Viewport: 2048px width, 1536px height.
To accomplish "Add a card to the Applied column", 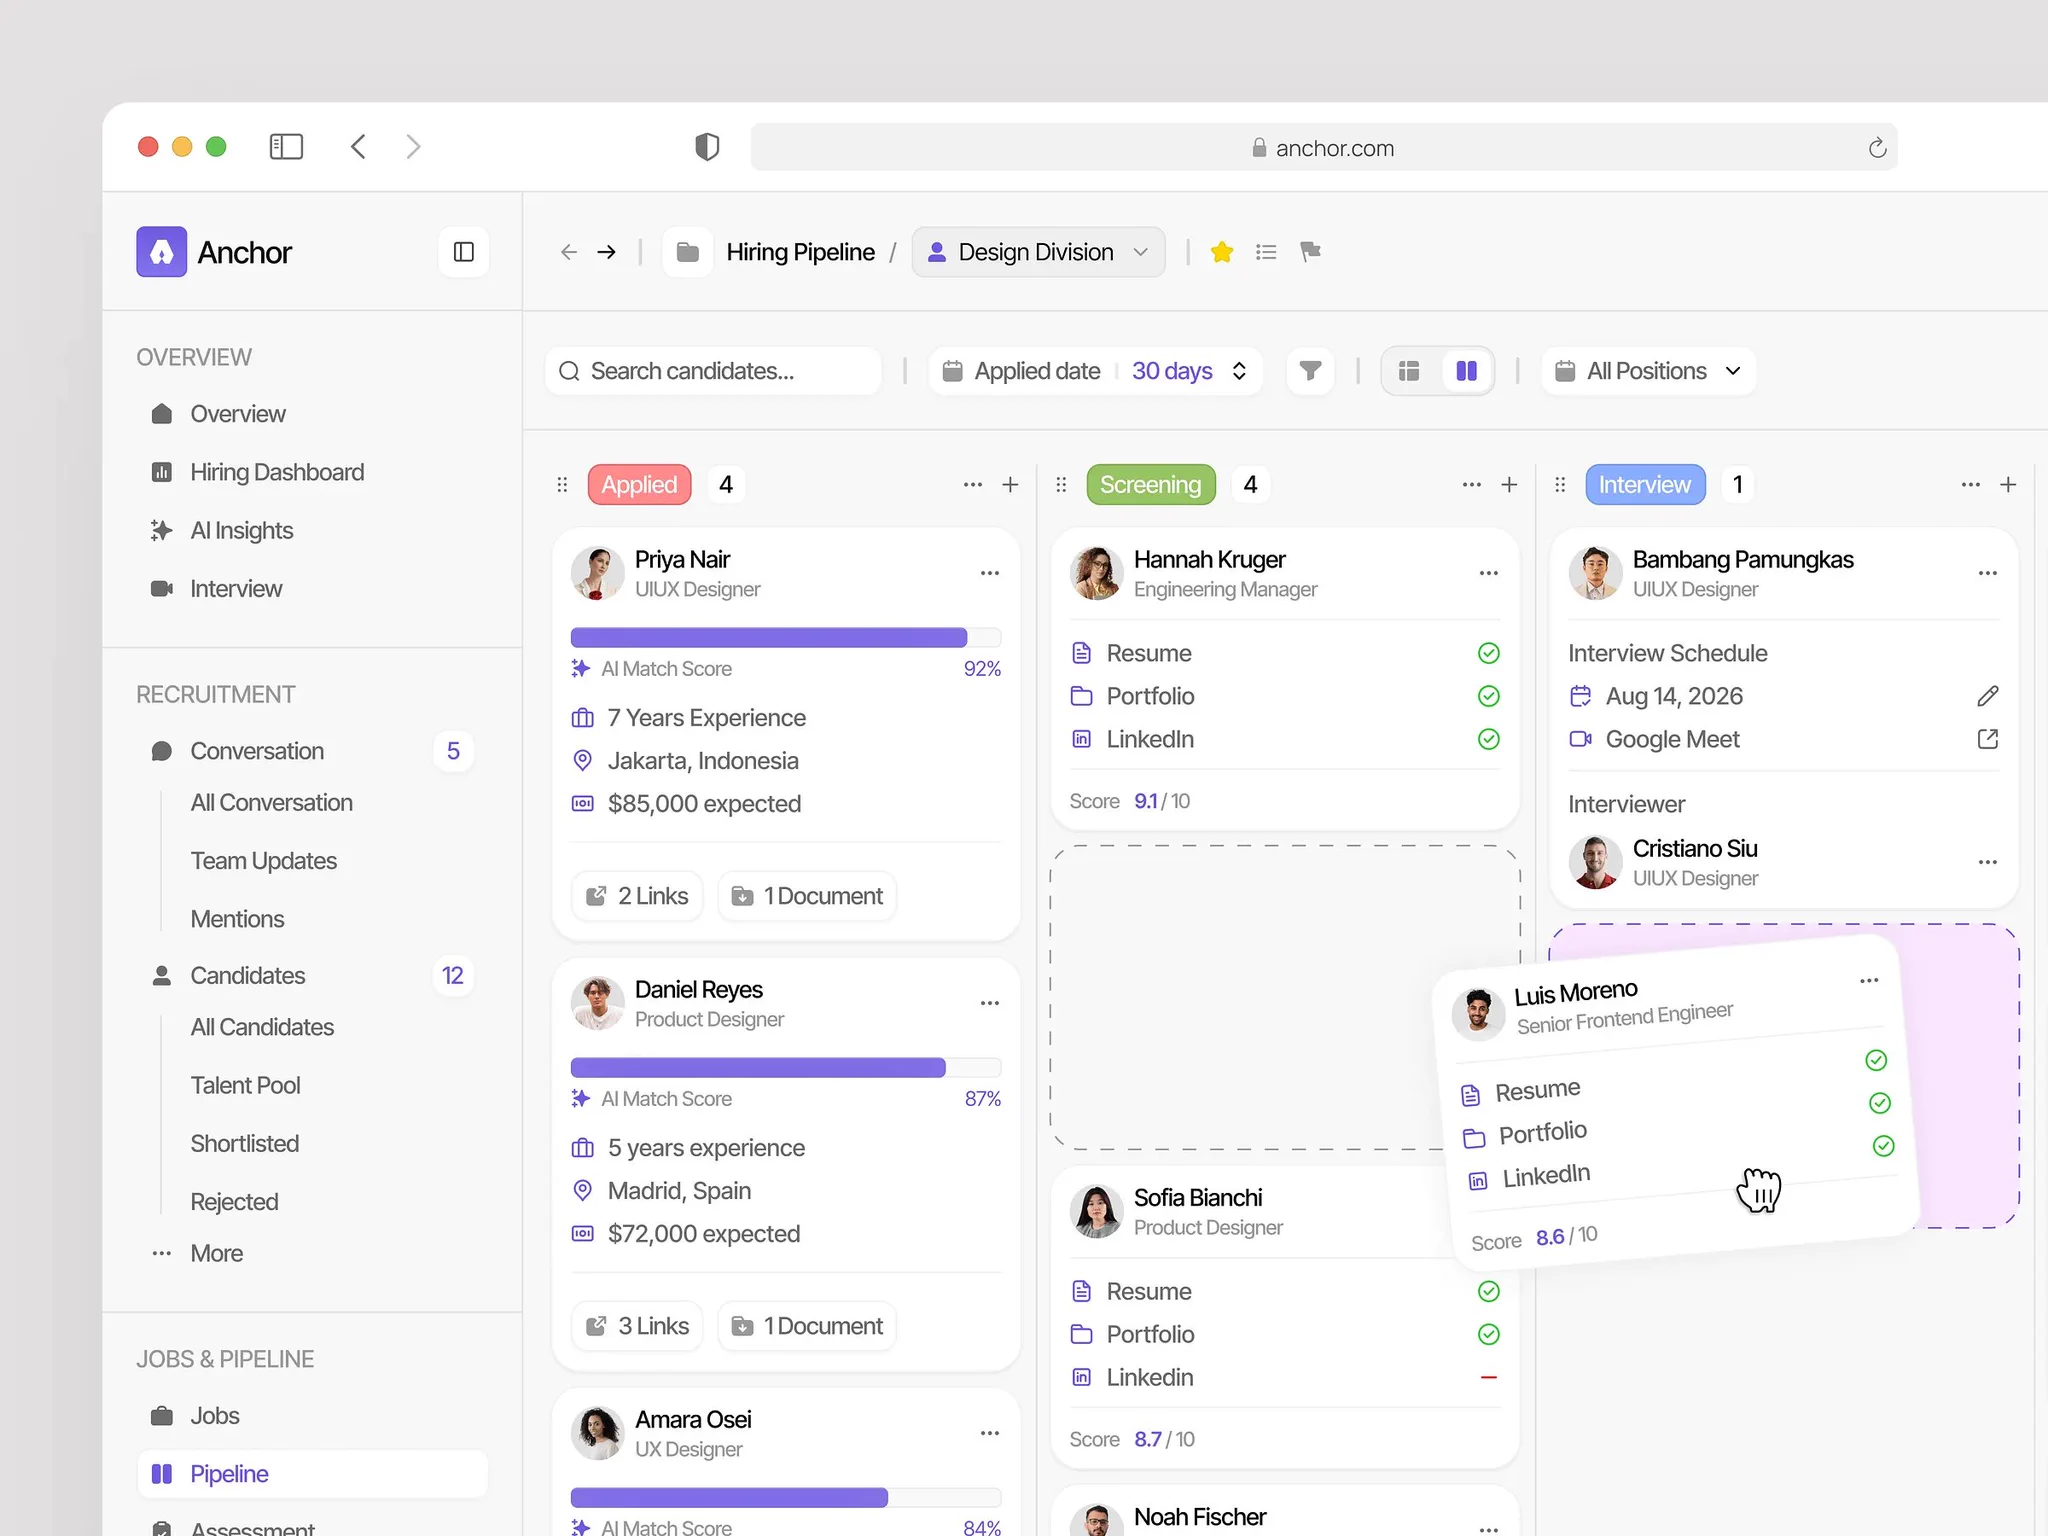I will [x=1010, y=485].
